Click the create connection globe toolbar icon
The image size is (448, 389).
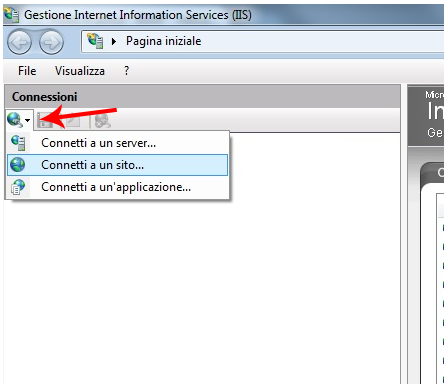(x=15, y=119)
